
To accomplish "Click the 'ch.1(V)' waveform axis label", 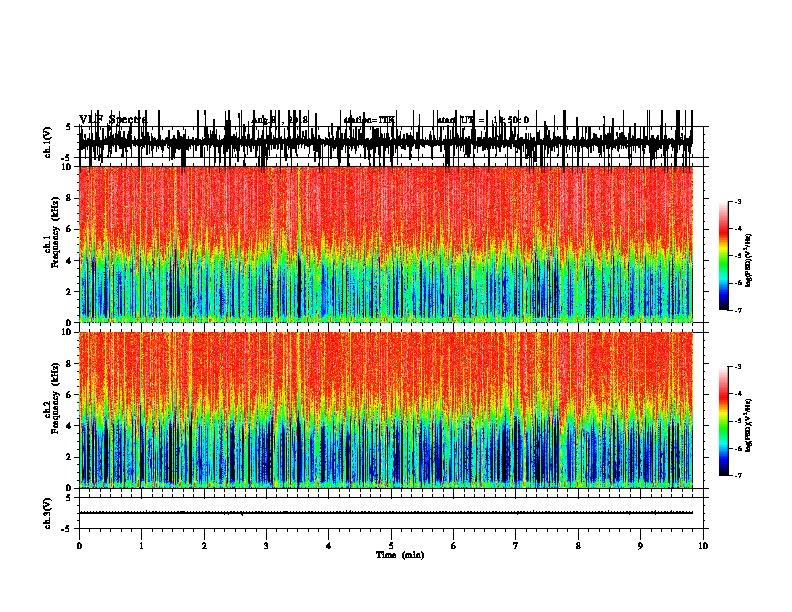I will 47,142.
